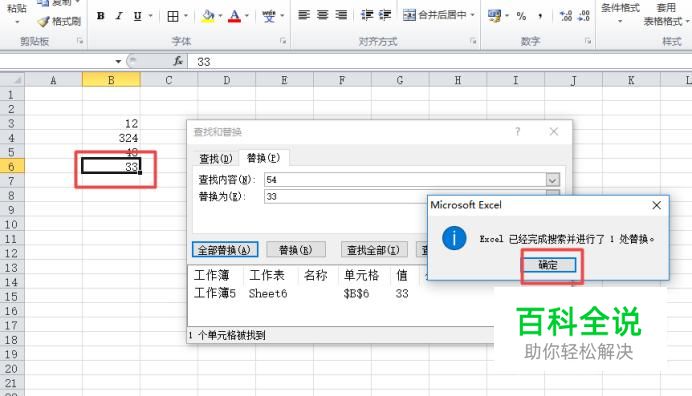Image resolution: width=692 pixels, height=396 pixels.
Task: Toggle italic formatting
Action: (x=119, y=16)
